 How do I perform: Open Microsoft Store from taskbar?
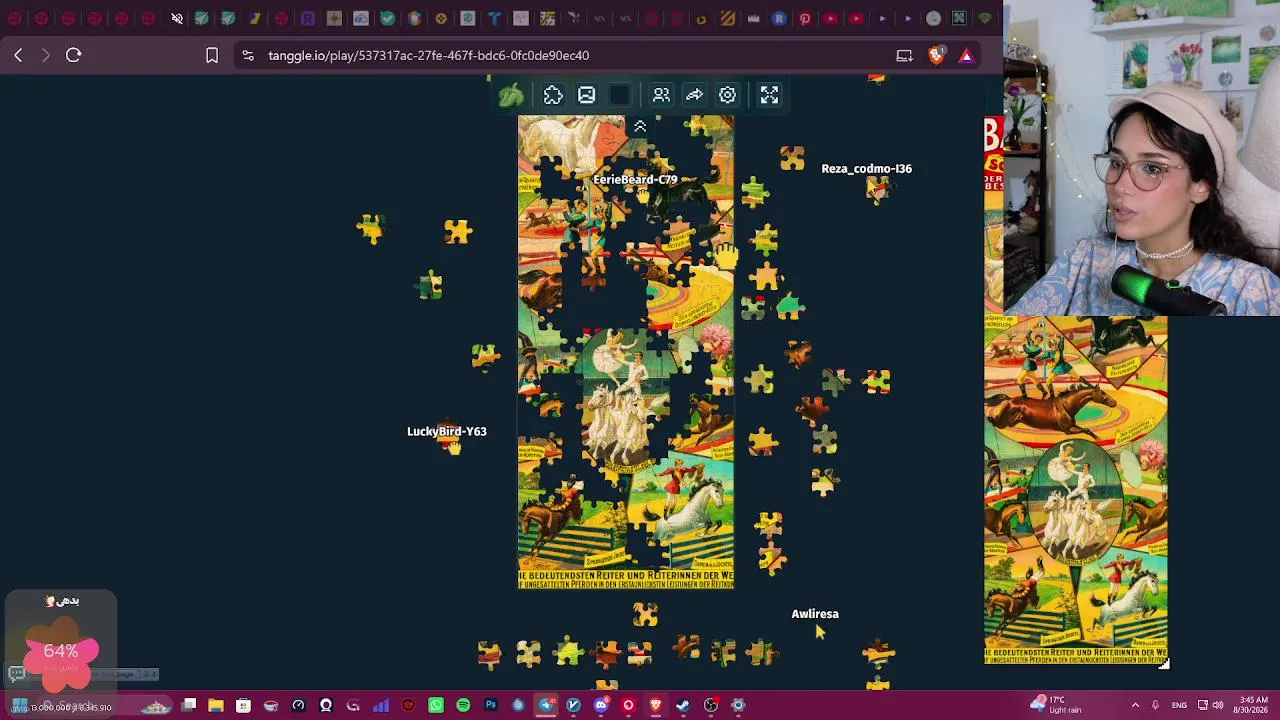pos(243,705)
